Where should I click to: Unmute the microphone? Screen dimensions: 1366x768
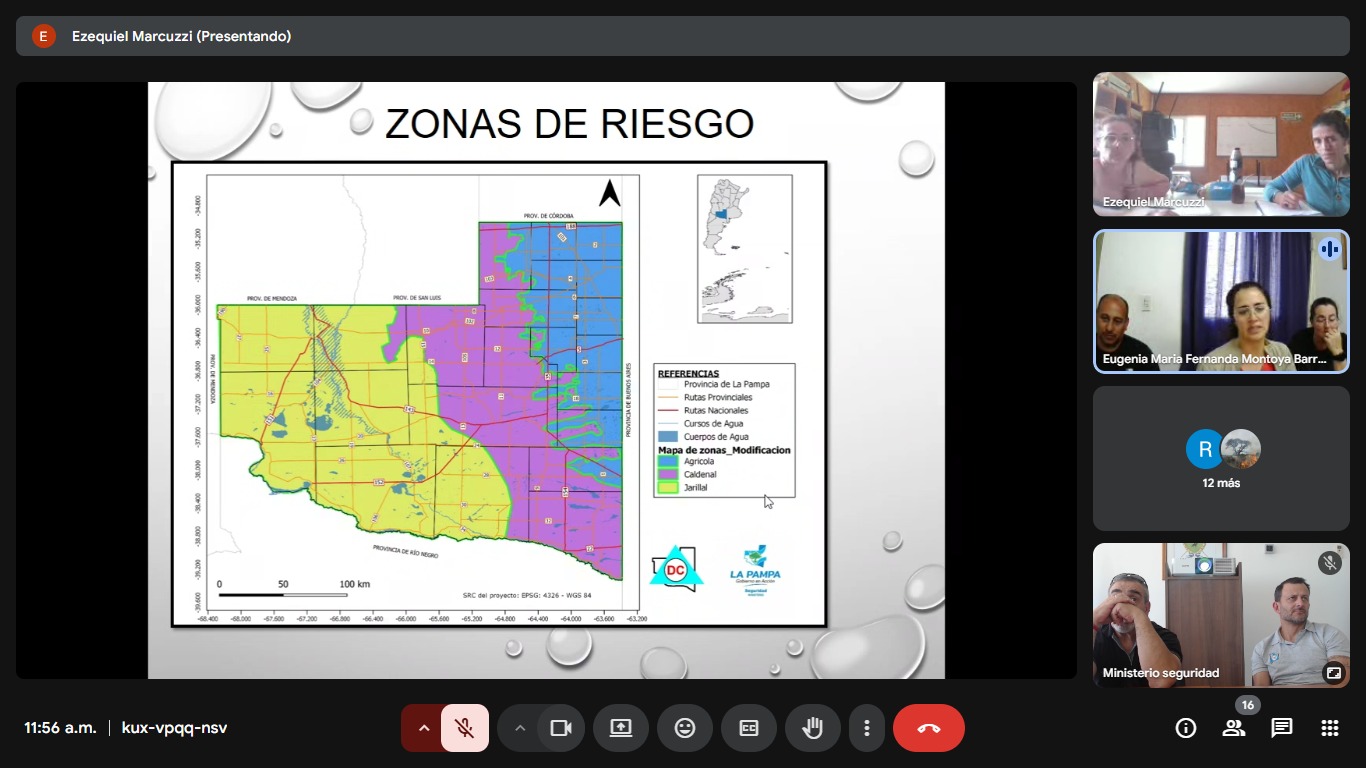pos(464,728)
